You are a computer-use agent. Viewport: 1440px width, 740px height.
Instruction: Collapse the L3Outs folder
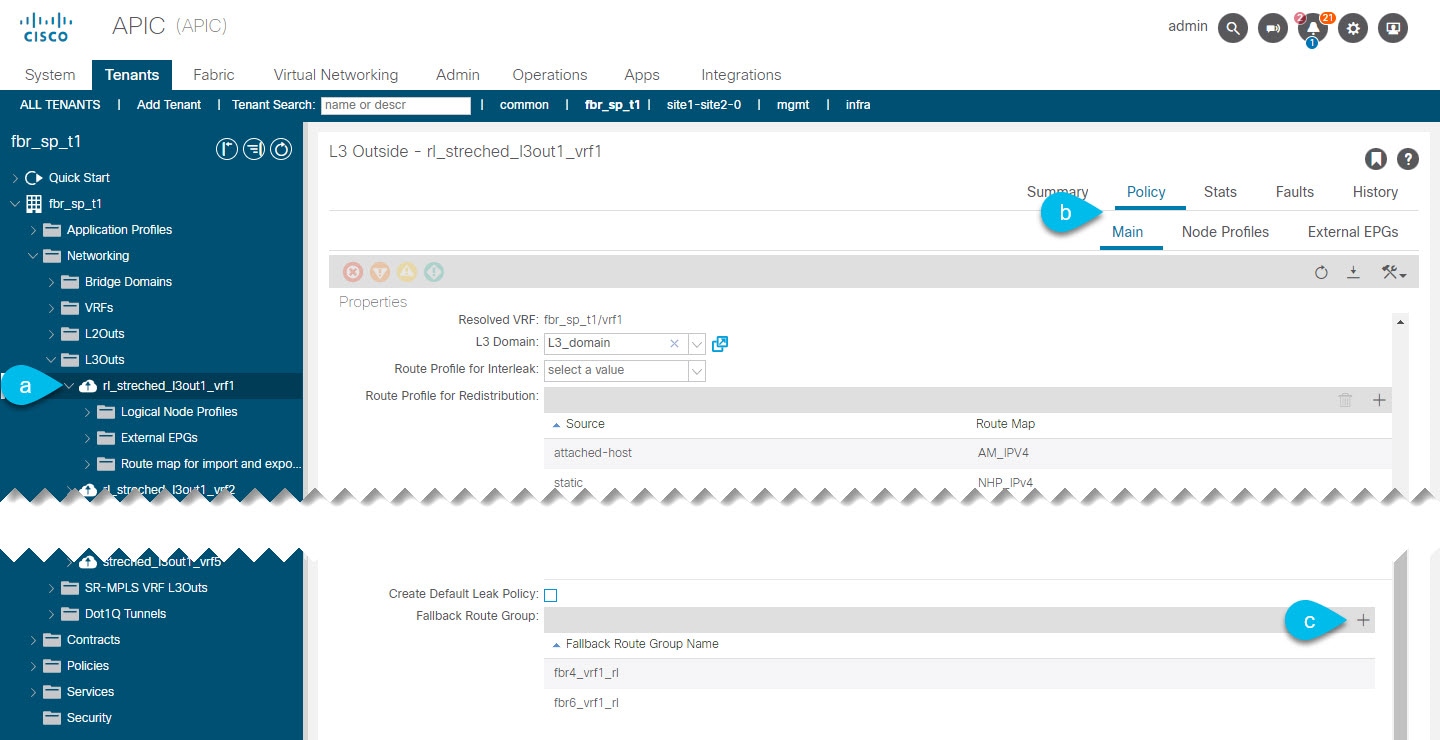tap(51, 360)
